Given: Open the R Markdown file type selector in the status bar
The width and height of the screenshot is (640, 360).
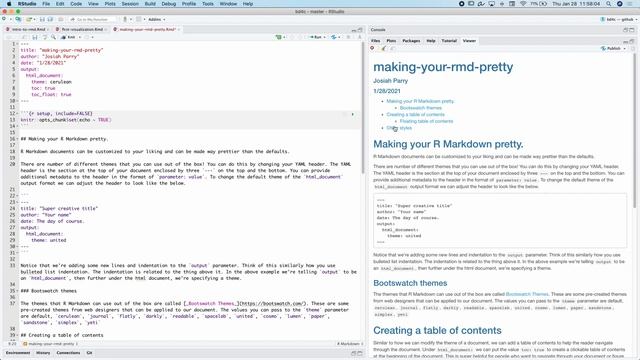Looking at the screenshot, I should click(x=349, y=344).
